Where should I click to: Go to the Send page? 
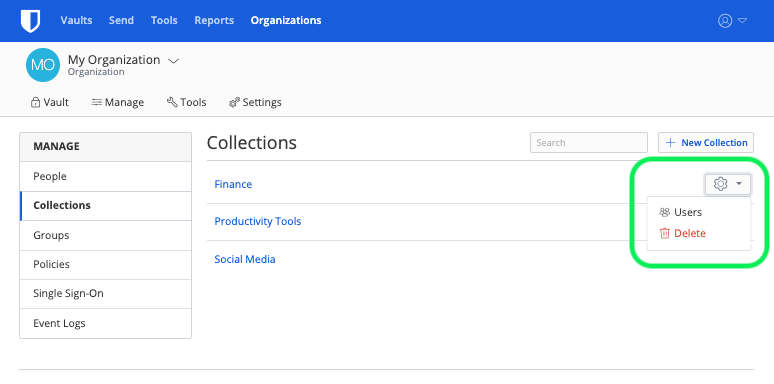tap(121, 20)
